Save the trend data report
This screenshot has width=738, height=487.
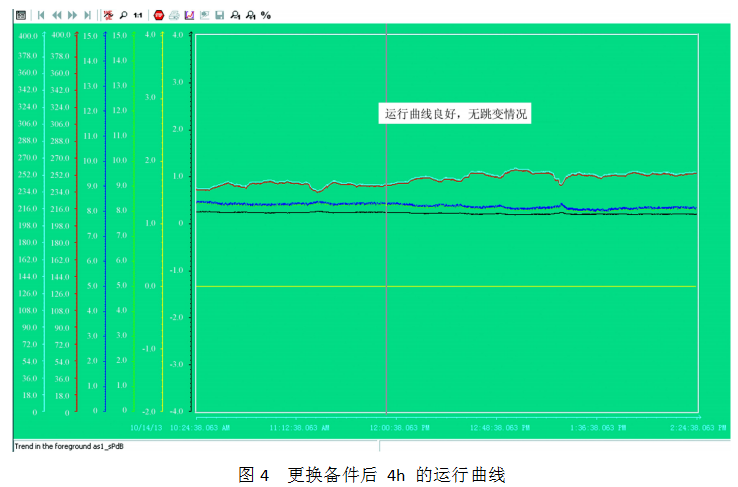click(x=219, y=16)
